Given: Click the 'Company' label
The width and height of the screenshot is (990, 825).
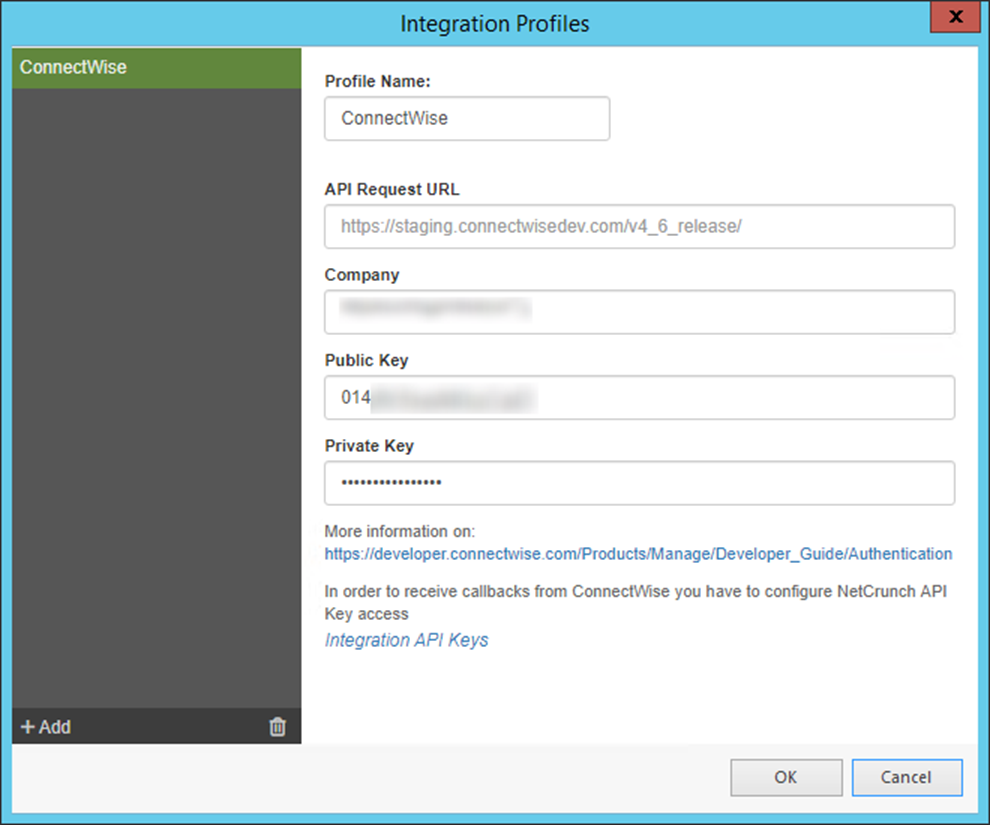Looking at the screenshot, I should pyautogui.click(x=362, y=275).
